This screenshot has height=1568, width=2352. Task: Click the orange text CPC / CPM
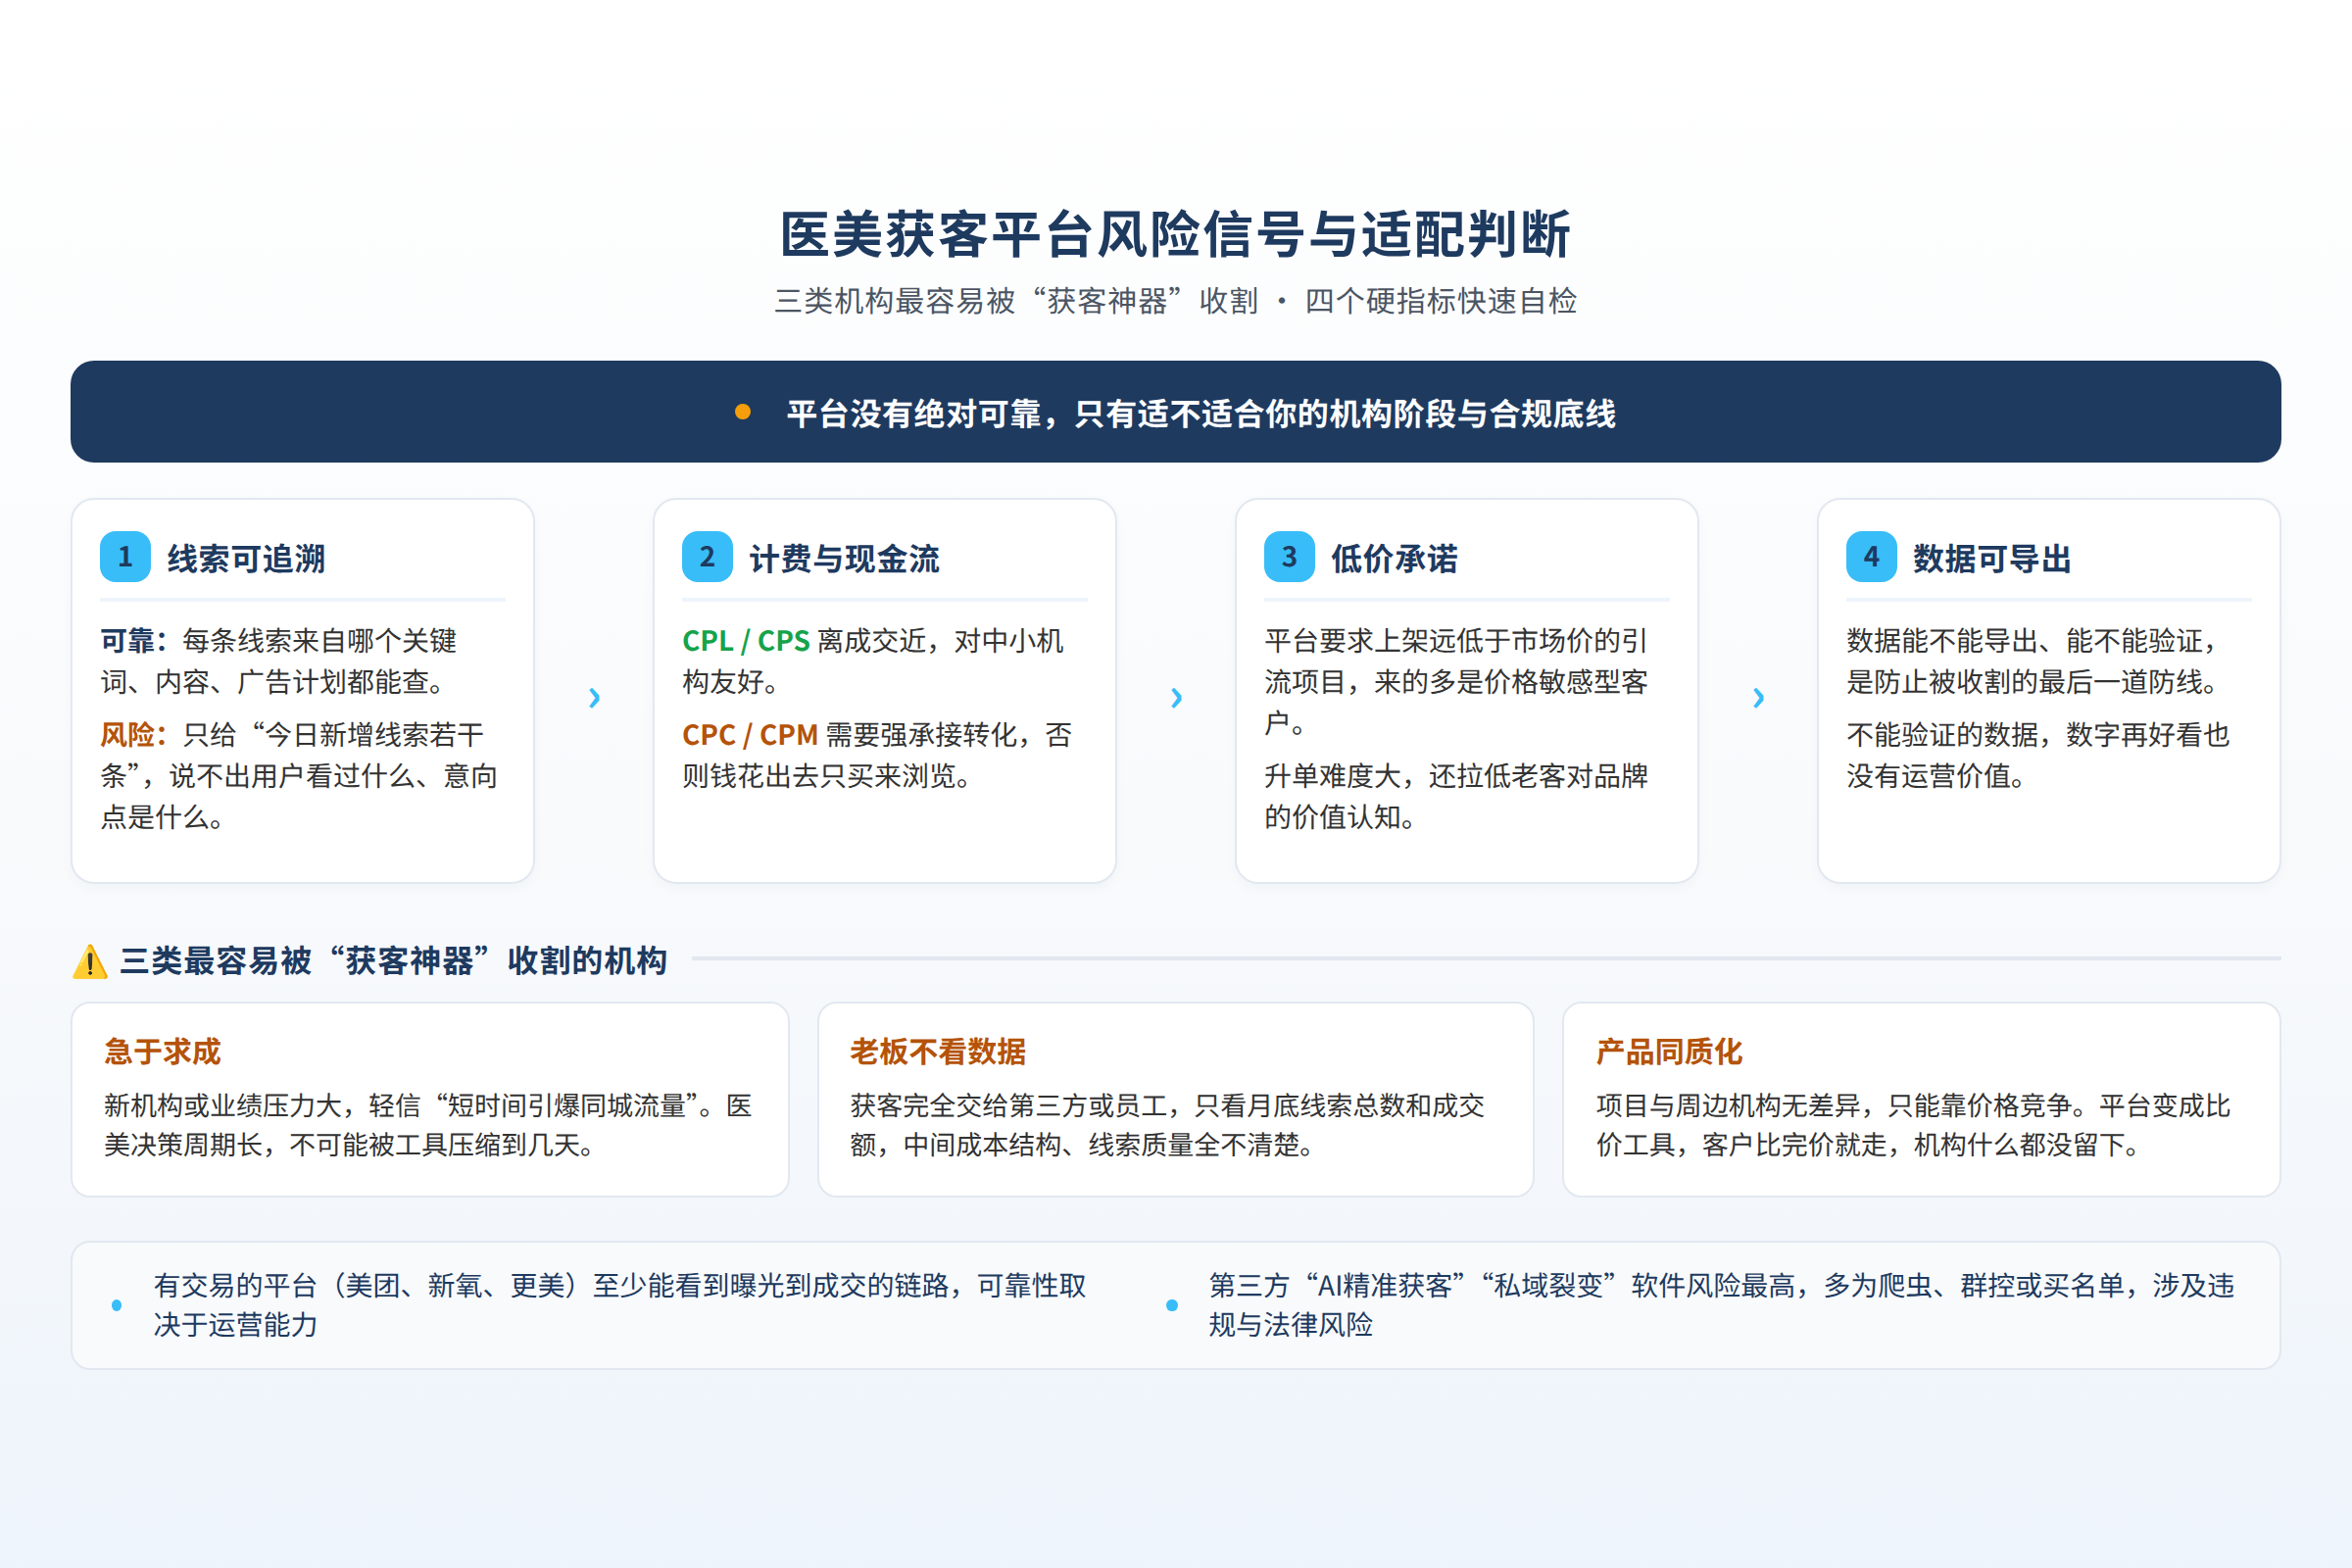tap(750, 734)
